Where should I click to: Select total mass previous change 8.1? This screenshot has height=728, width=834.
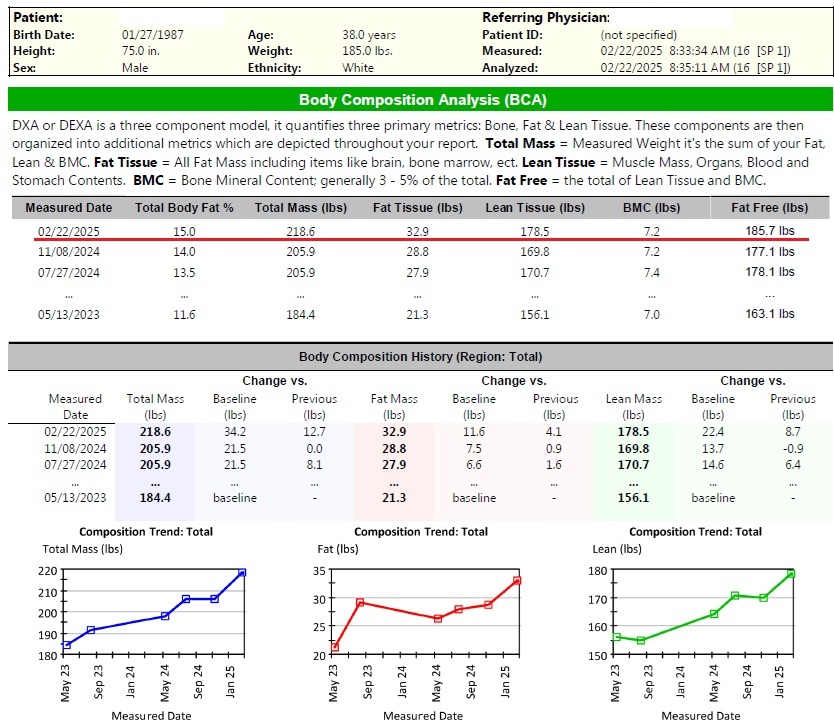[x=314, y=464]
